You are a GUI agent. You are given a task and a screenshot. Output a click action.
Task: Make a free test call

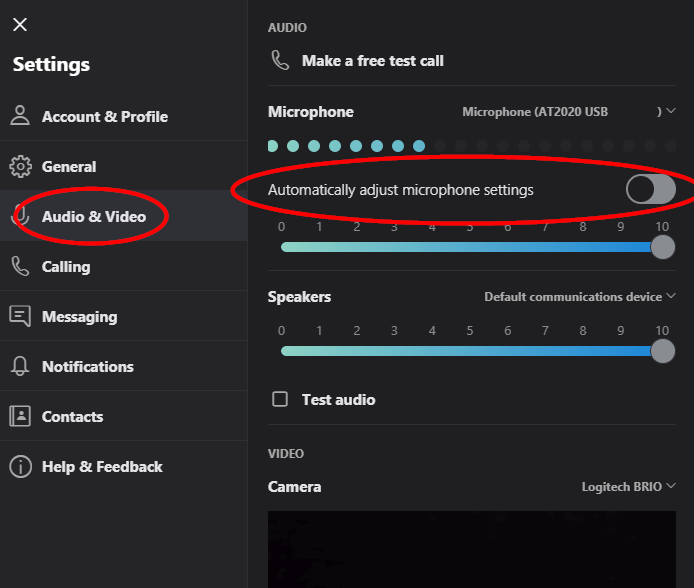coord(373,61)
